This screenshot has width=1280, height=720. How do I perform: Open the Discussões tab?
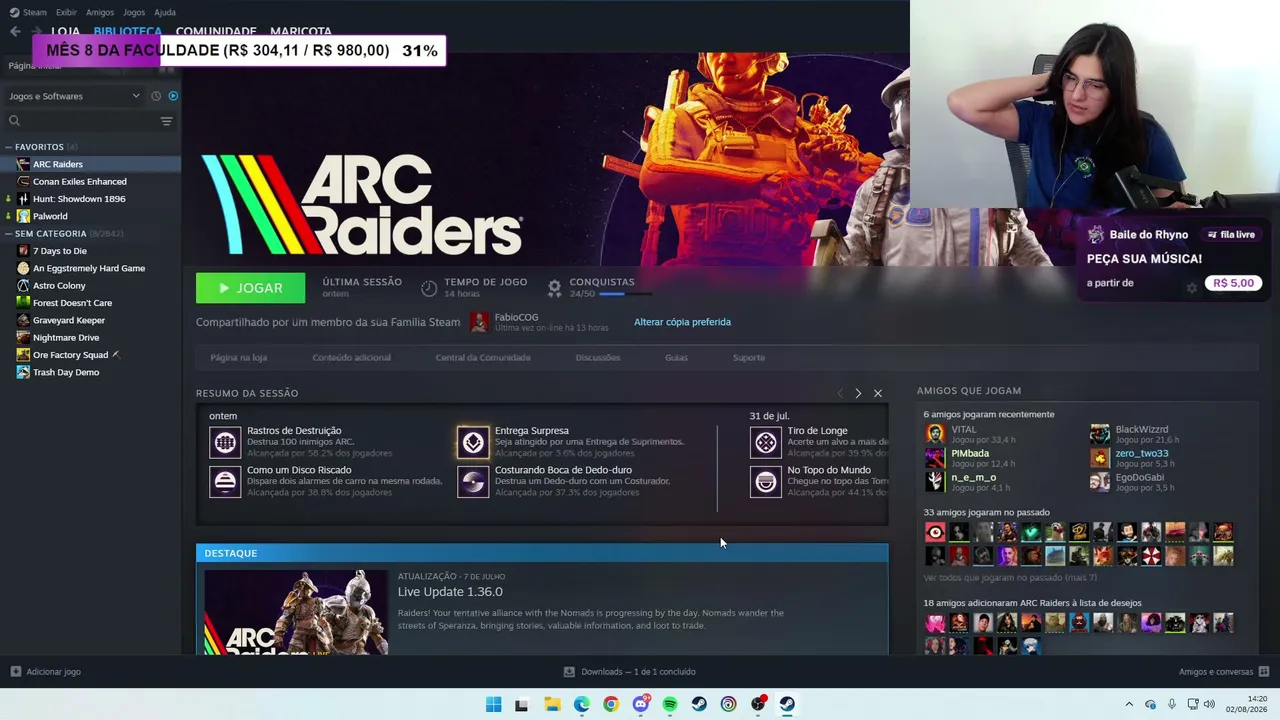tap(598, 358)
